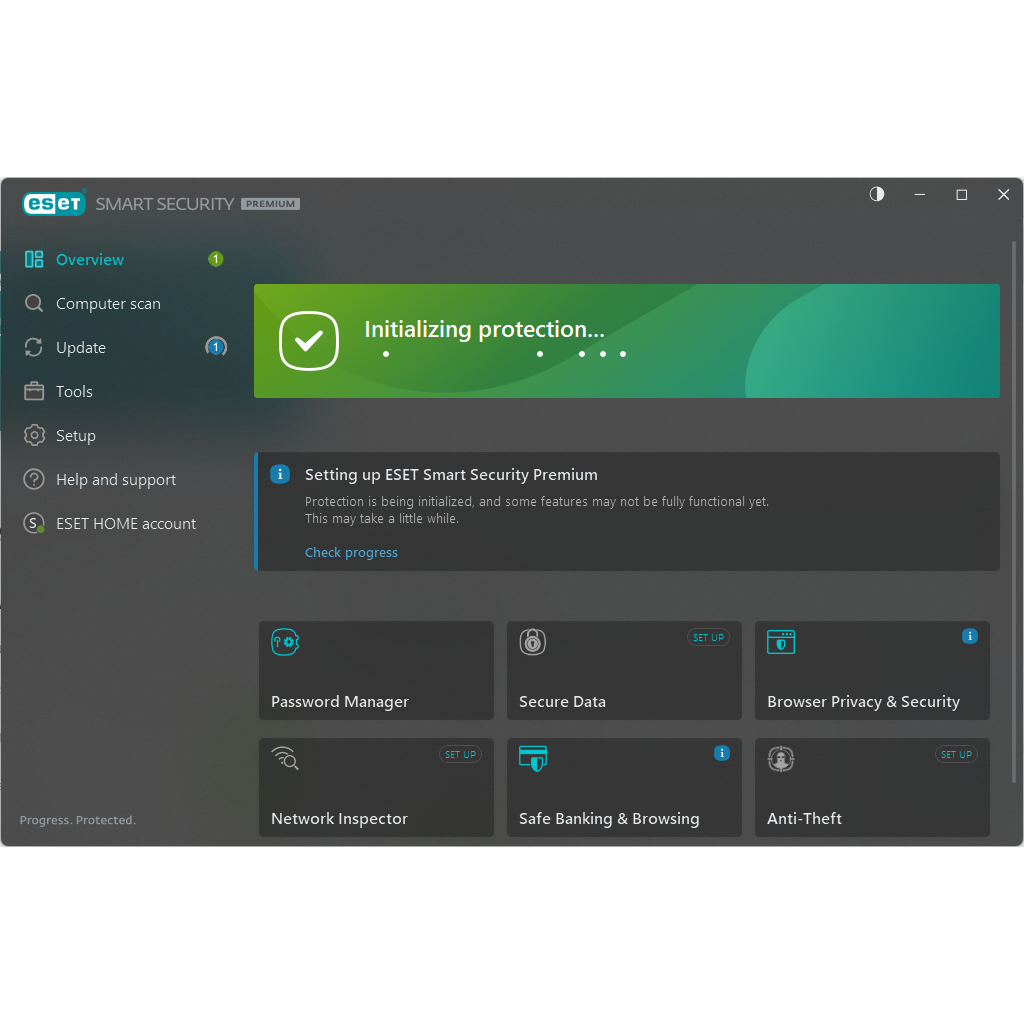
Task: Click the blue badge next to Update
Action: pos(216,347)
